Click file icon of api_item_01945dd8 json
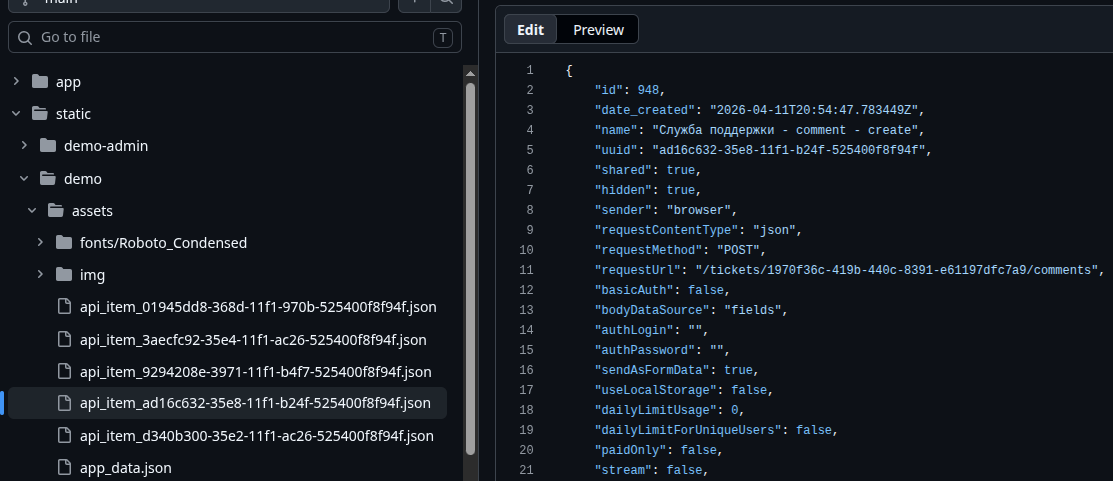 click(x=65, y=306)
